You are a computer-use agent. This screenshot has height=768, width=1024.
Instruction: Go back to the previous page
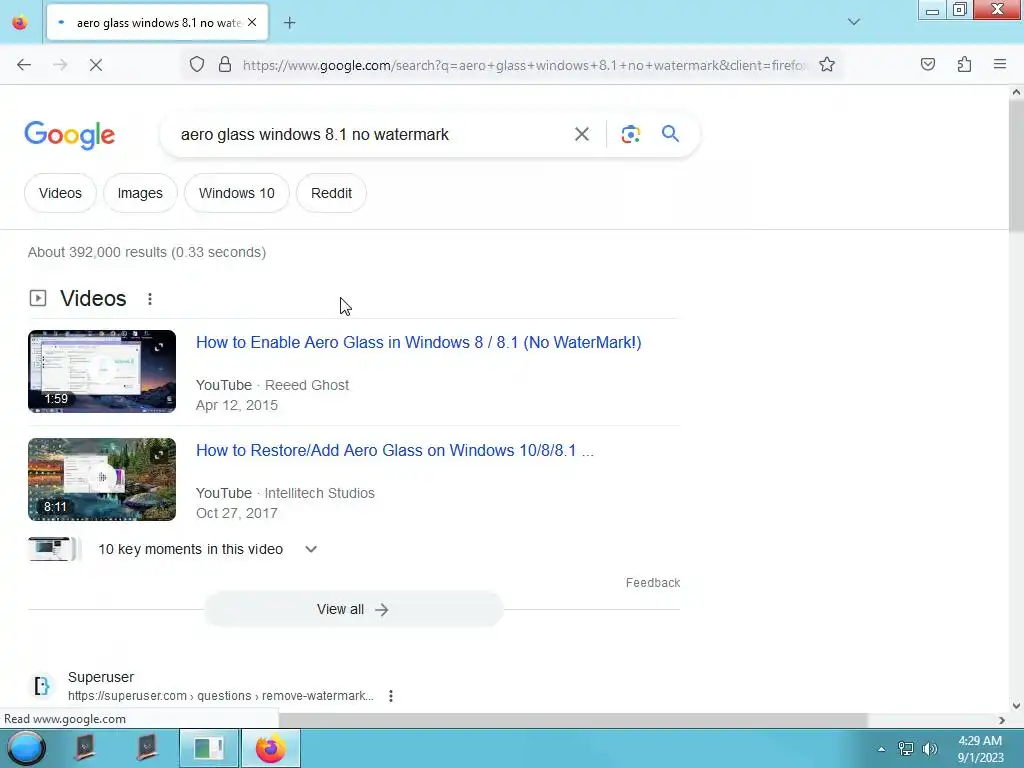[24, 65]
